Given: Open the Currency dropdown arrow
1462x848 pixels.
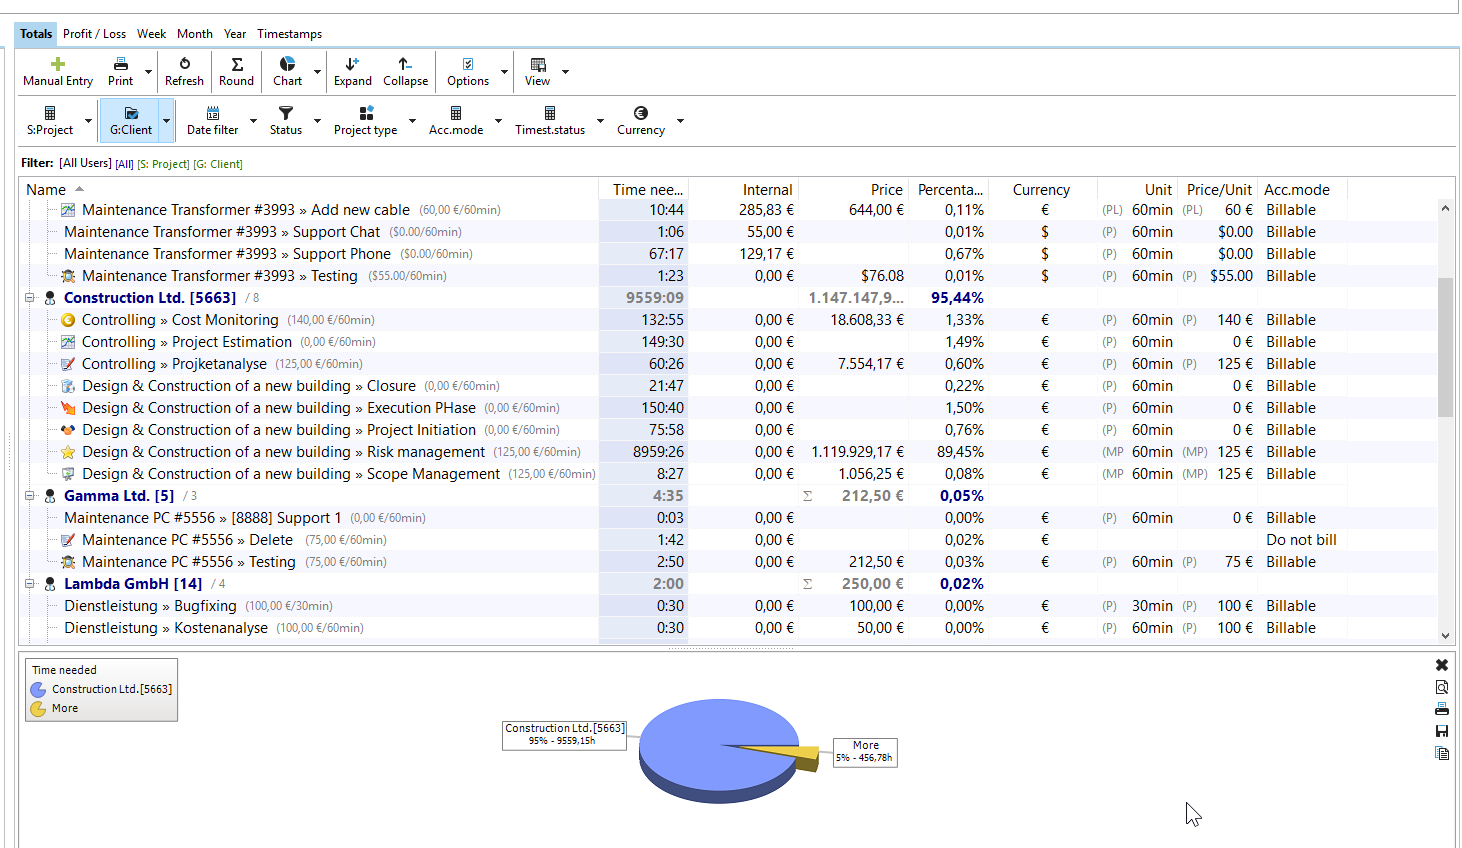Looking at the screenshot, I should (x=680, y=121).
